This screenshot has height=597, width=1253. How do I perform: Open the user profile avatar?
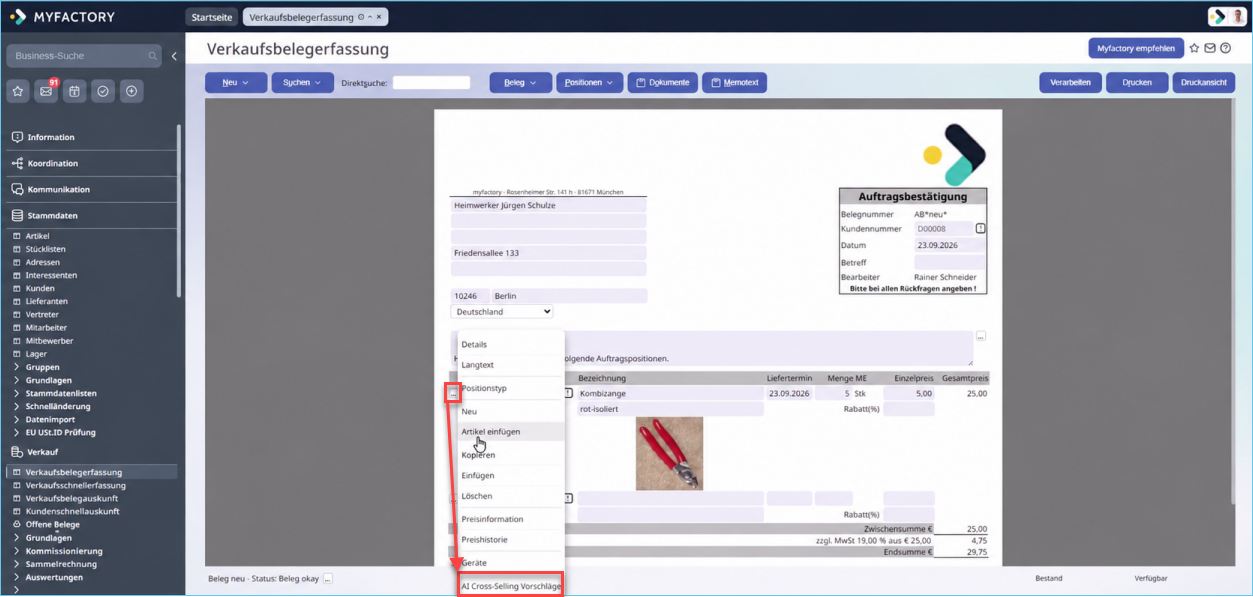point(1238,17)
